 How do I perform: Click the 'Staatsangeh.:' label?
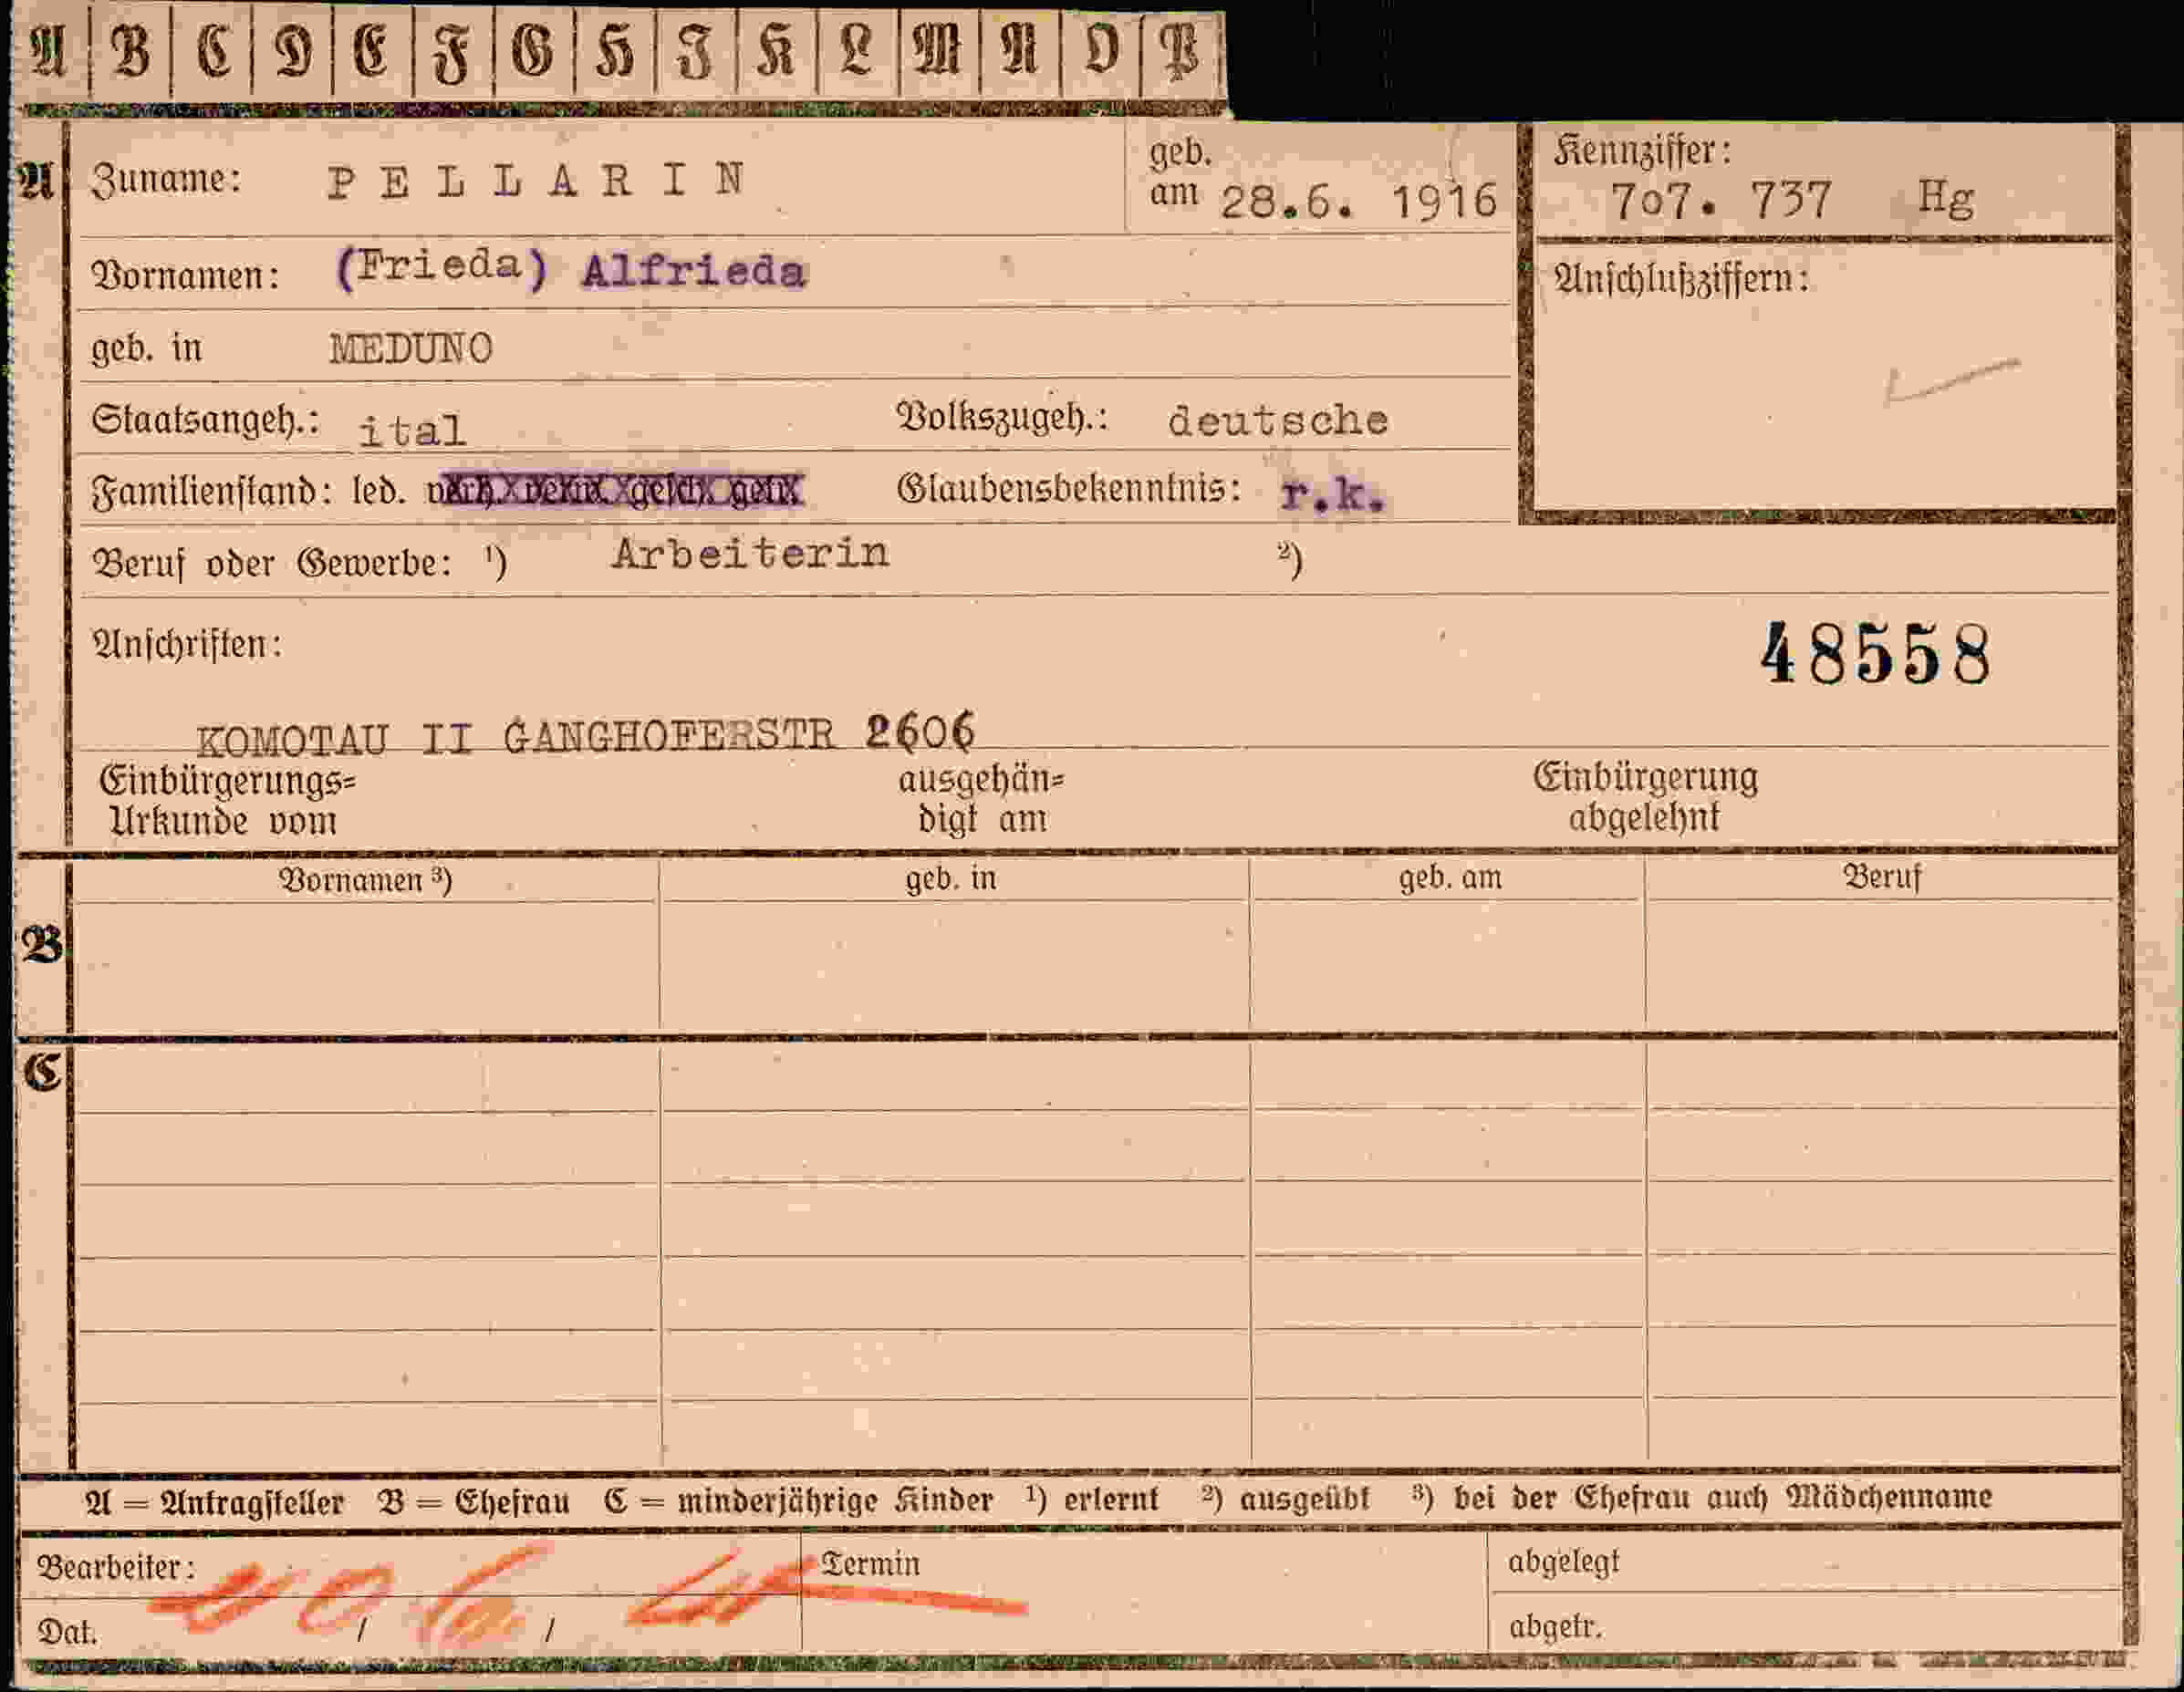click(205, 420)
